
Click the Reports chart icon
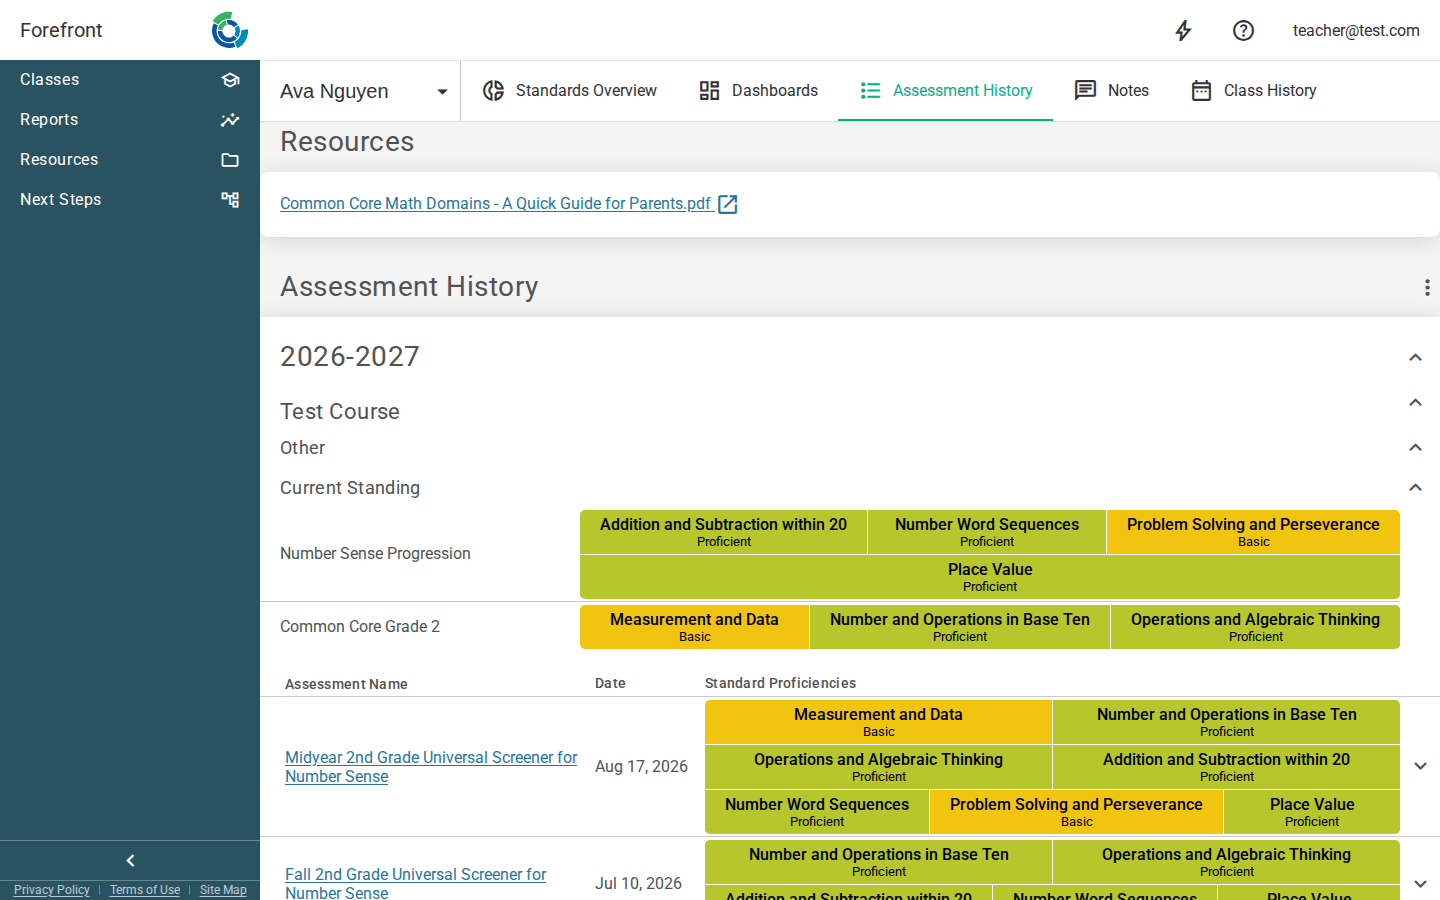[x=230, y=120]
